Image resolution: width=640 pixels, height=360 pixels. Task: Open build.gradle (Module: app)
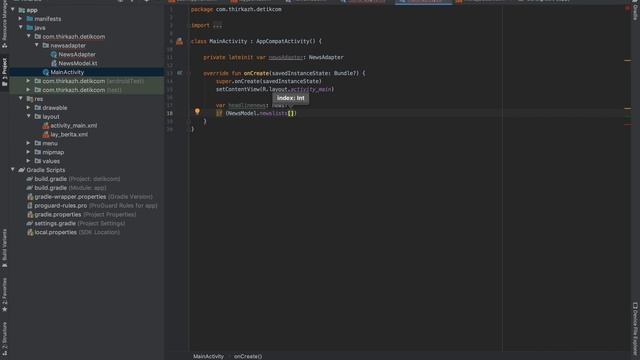click(70, 188)
